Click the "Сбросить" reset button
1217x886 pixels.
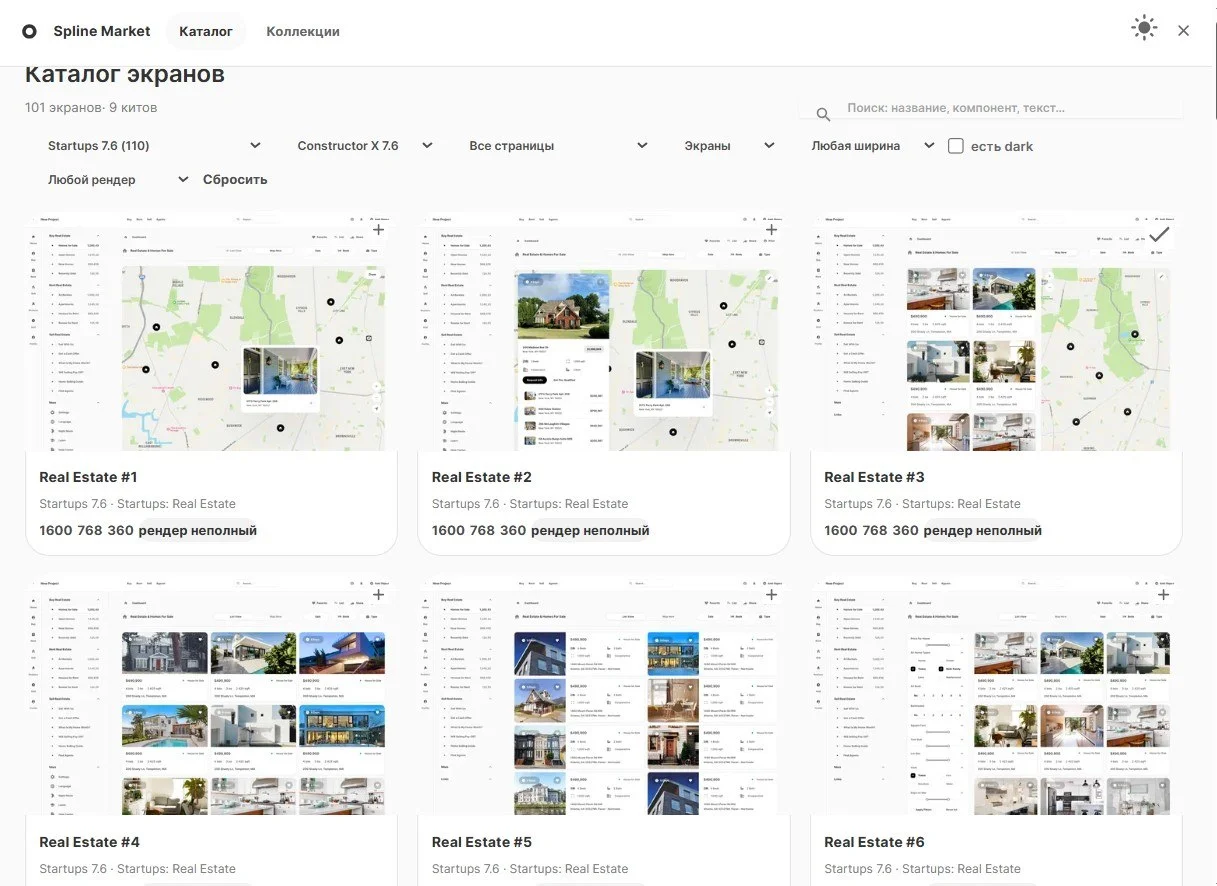click(x=235, y=180)
